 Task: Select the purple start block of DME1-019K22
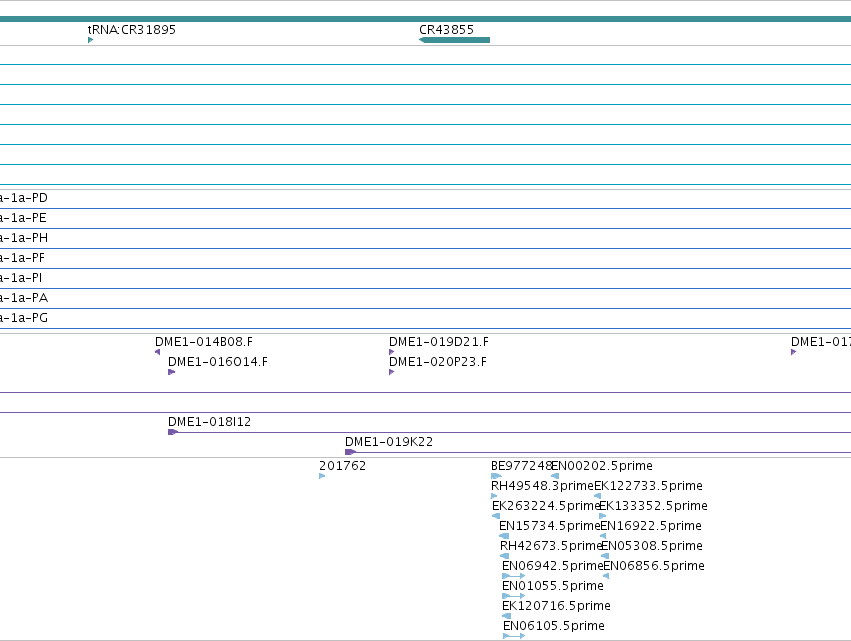(x=351, y=452)
